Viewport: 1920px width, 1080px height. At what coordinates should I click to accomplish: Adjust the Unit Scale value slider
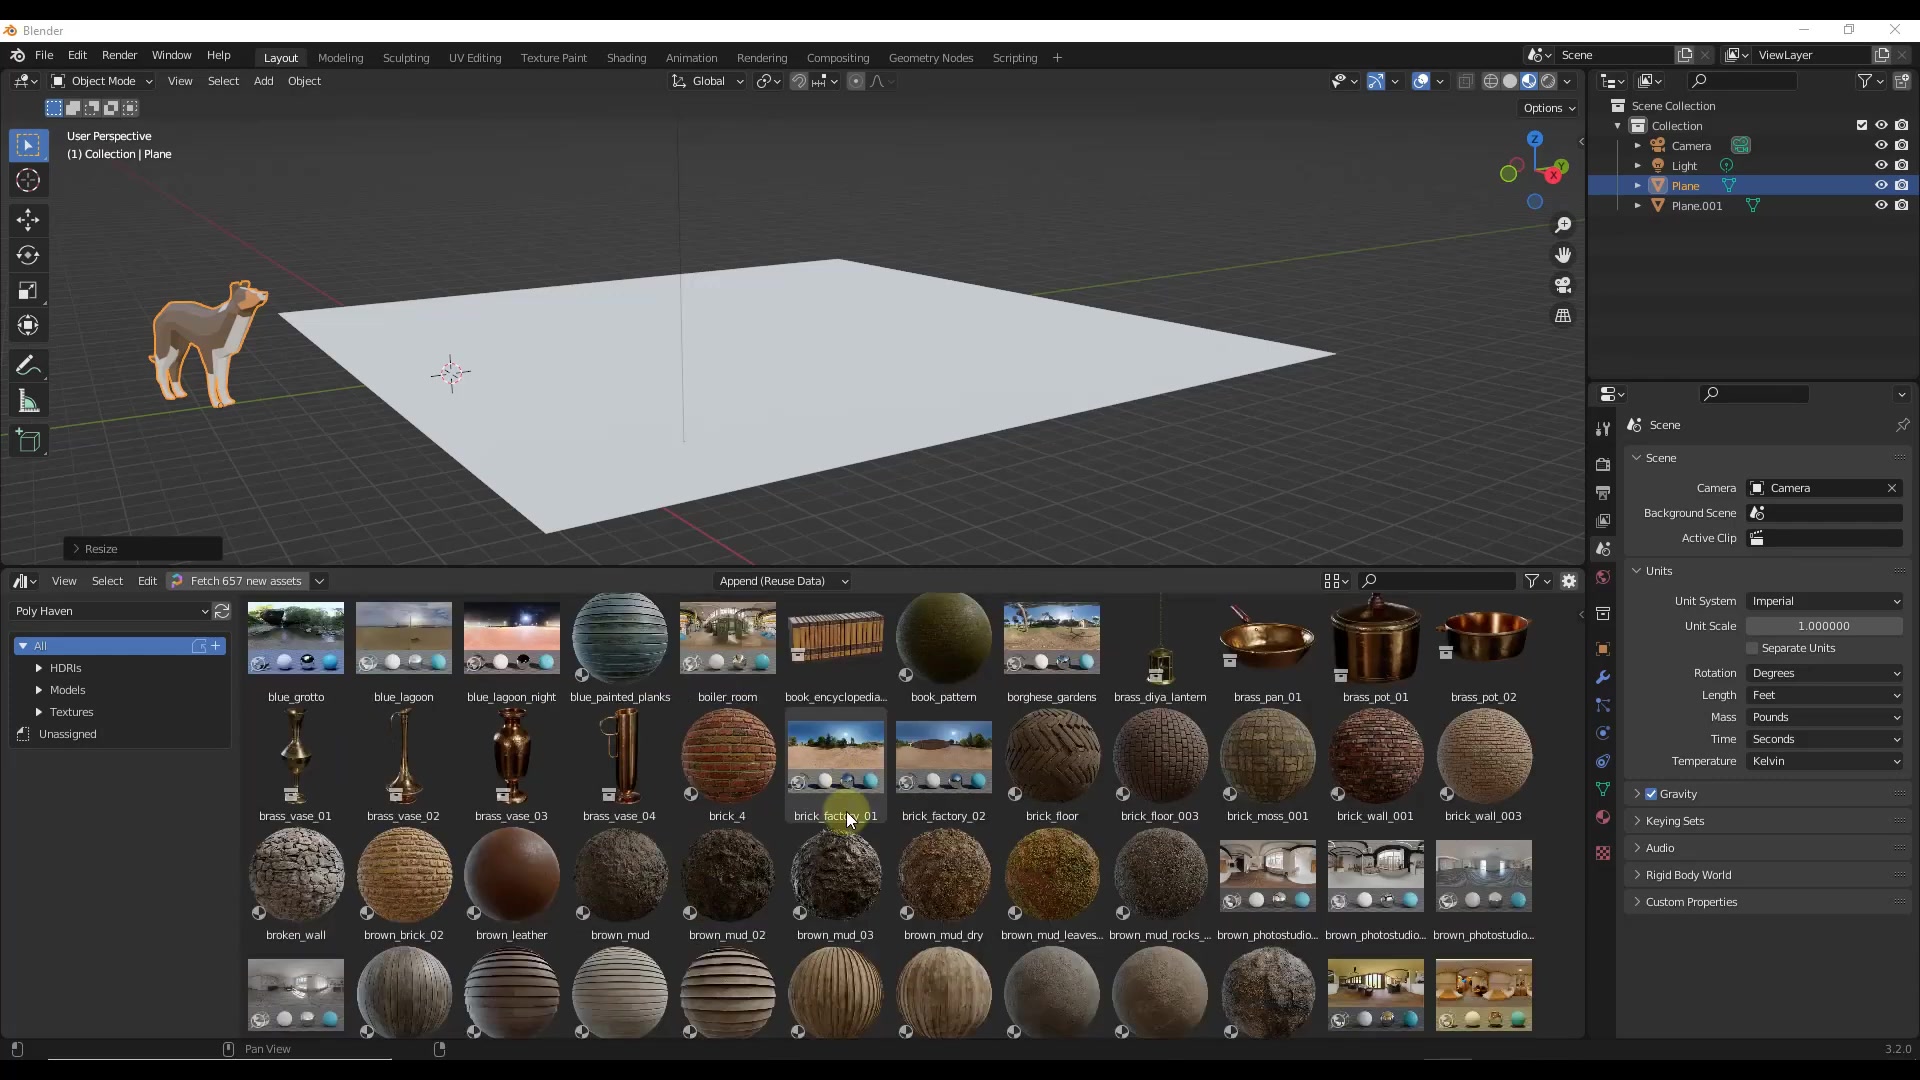click(x=1824, y=625)
